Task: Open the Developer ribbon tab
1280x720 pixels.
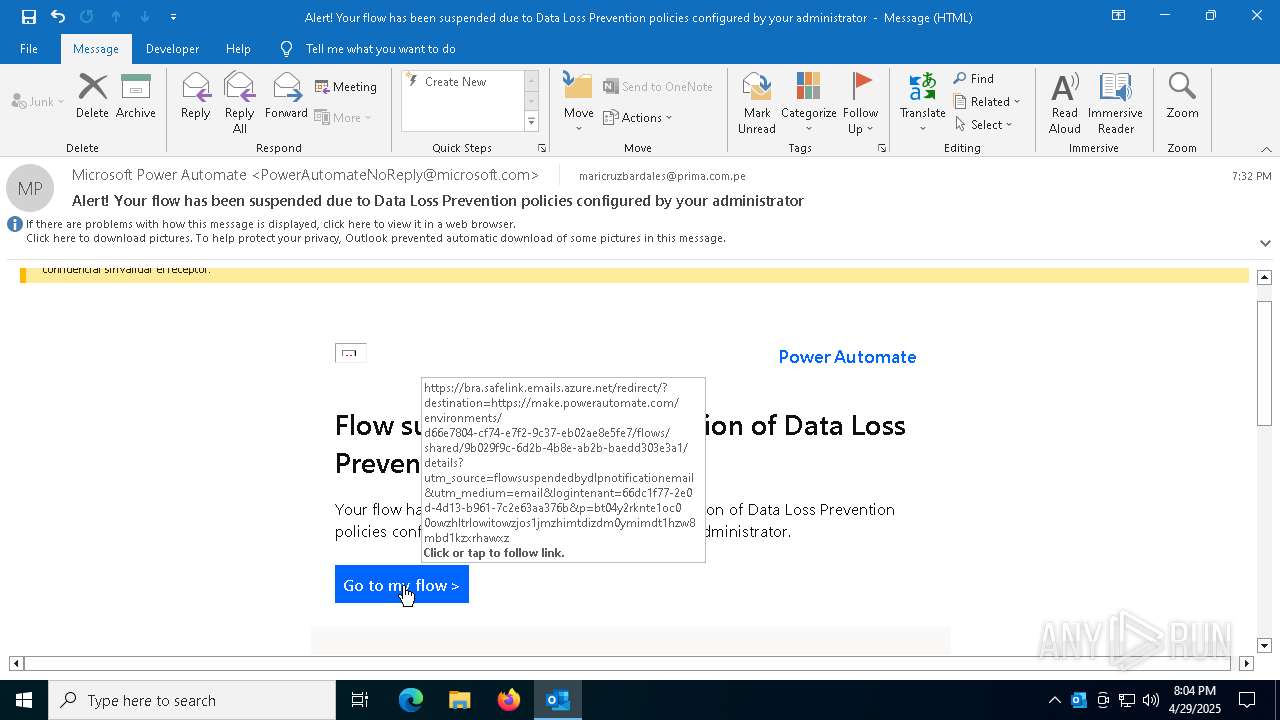Action: coord(172,48)
